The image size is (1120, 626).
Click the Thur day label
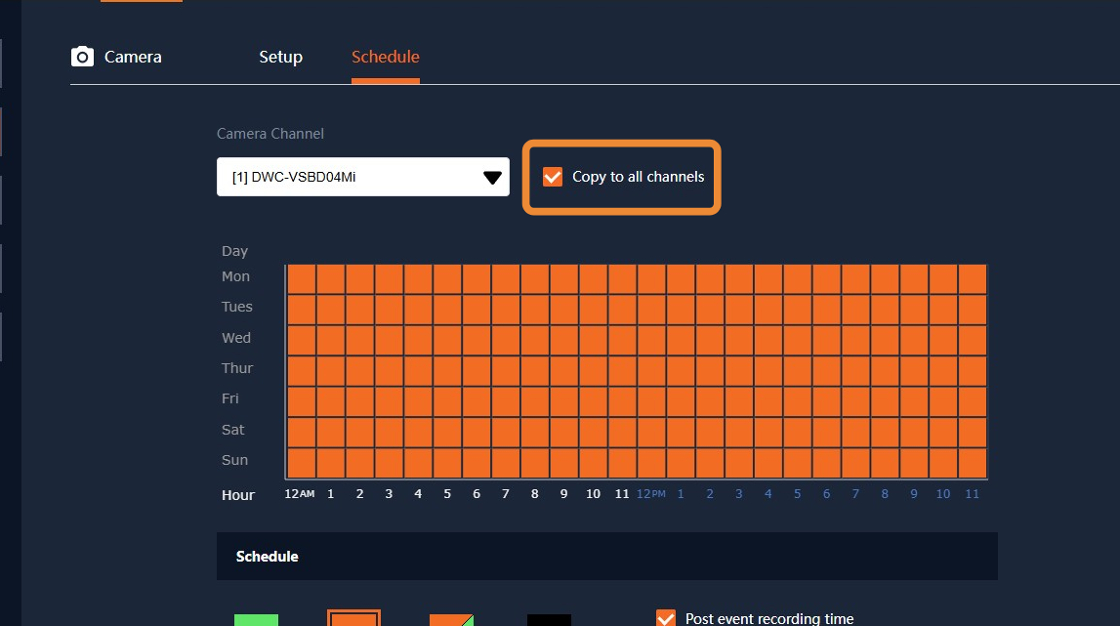point(237,368)
